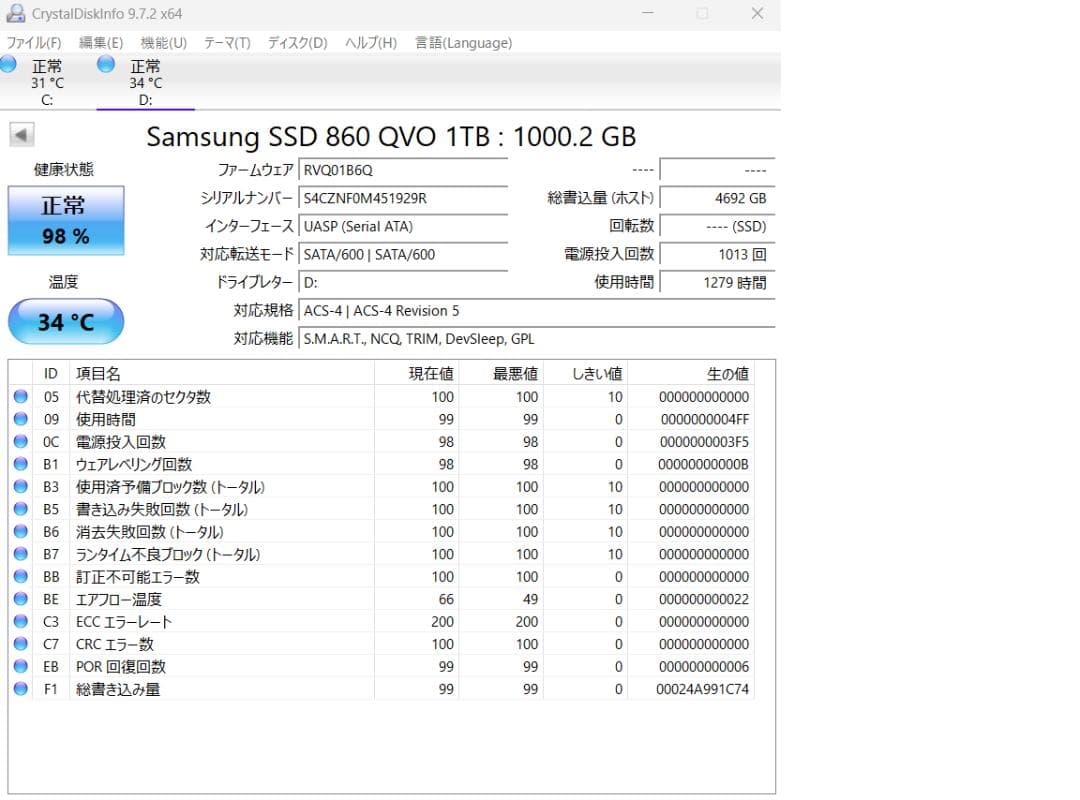Click total host writes value 4692 GB
1080x800 pixels.
tap(718, 198)
